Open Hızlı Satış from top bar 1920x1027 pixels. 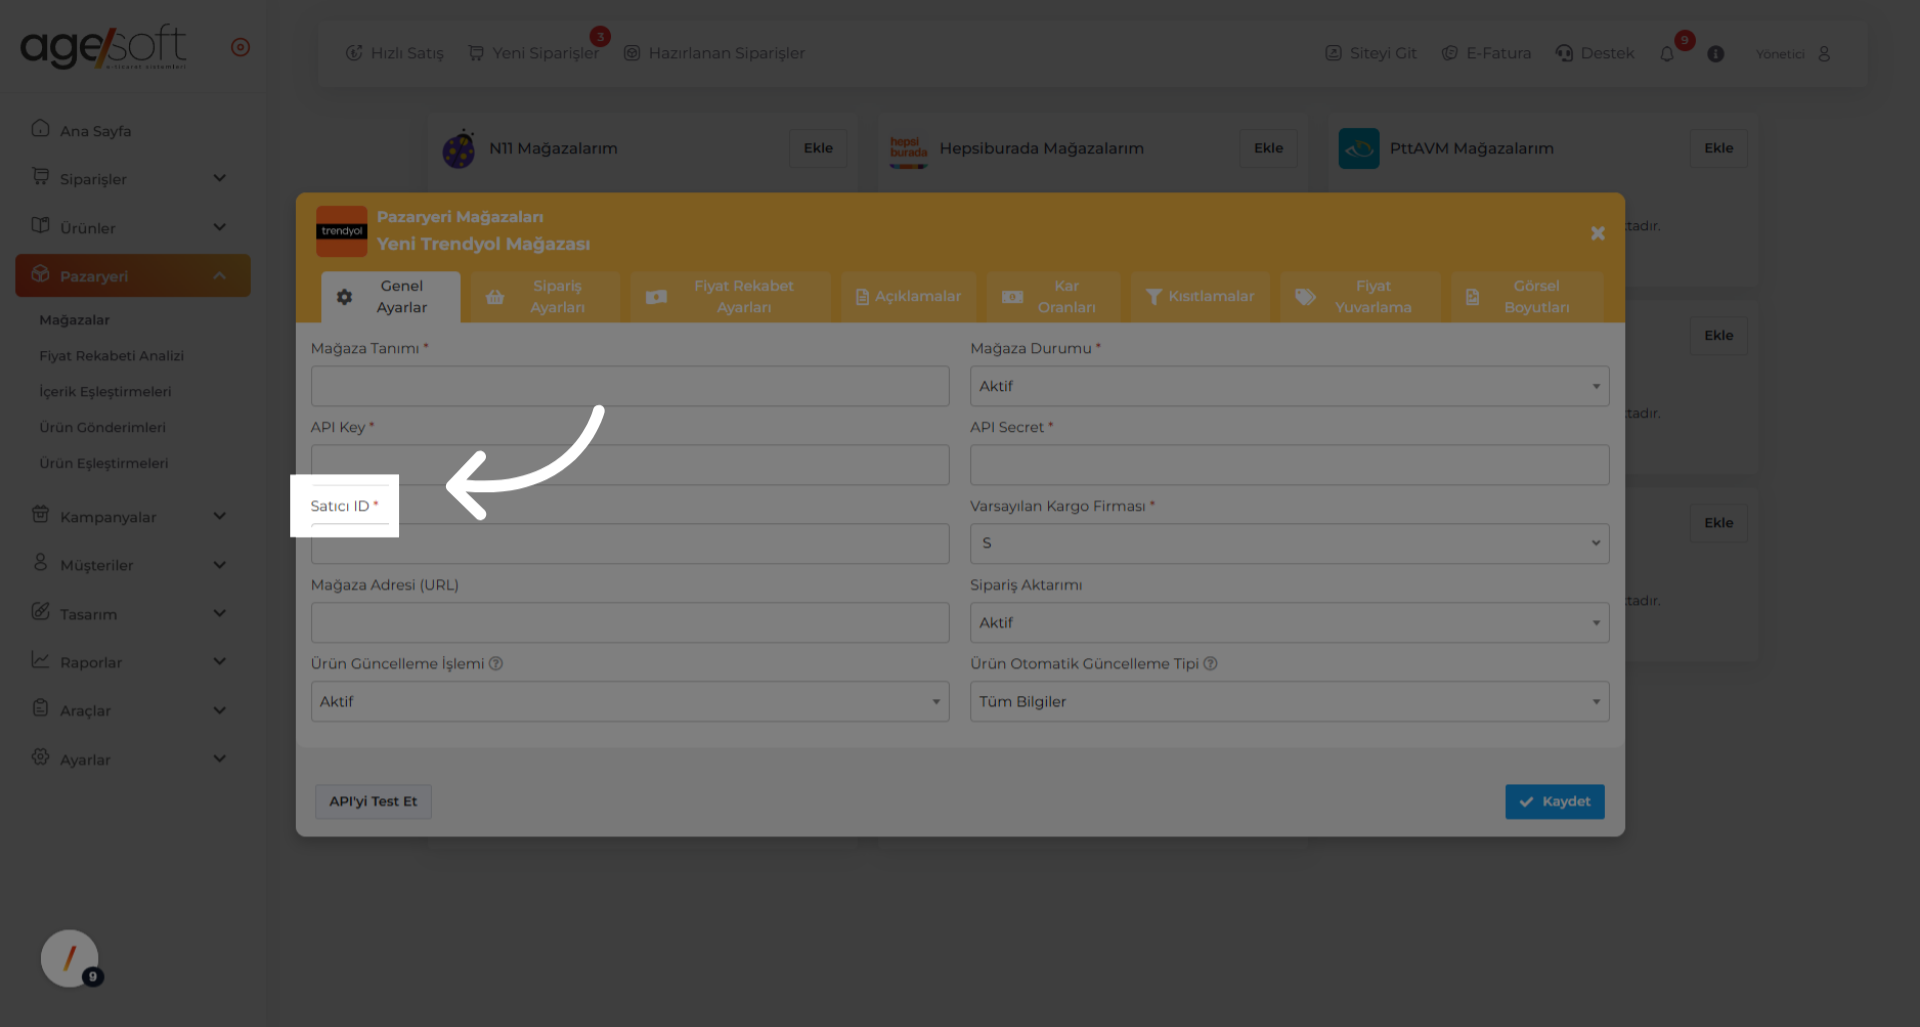394,53
